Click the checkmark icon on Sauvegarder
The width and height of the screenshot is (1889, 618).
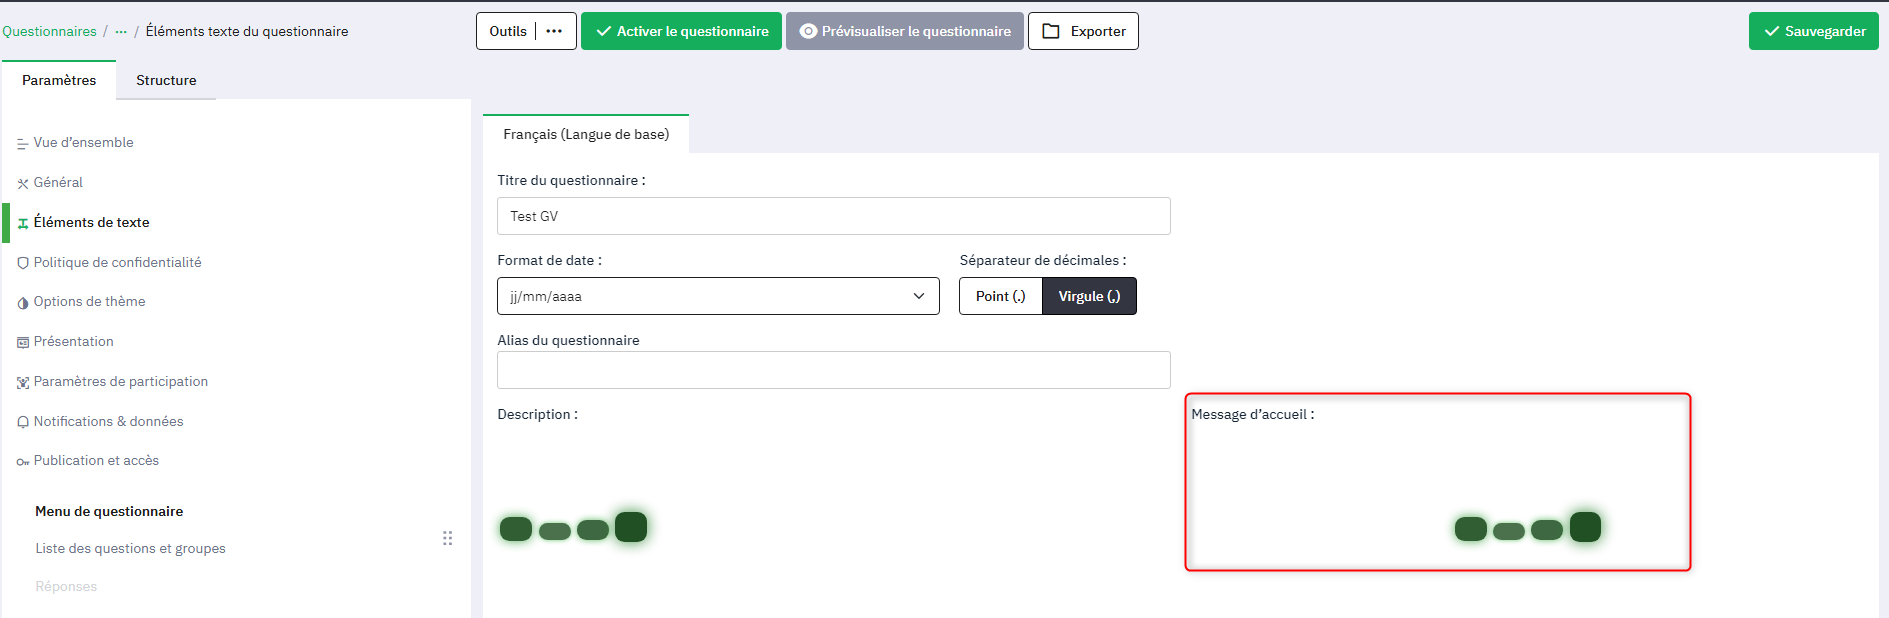point(1772,31)
